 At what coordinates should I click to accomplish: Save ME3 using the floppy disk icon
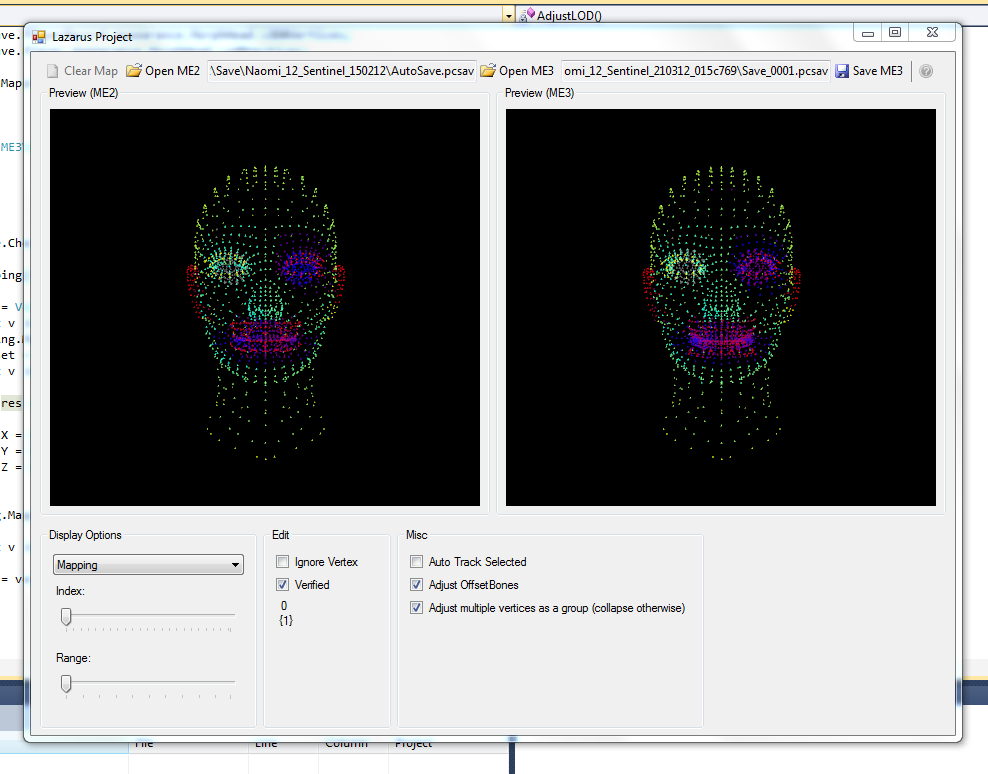coord(842,71)
